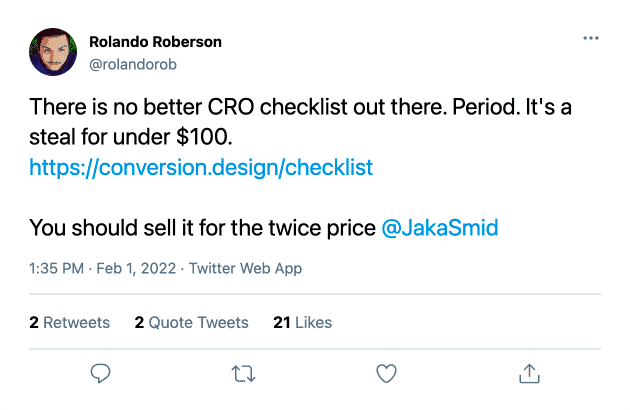
Task: Open the three-dot more options menu
Action: 591,38
